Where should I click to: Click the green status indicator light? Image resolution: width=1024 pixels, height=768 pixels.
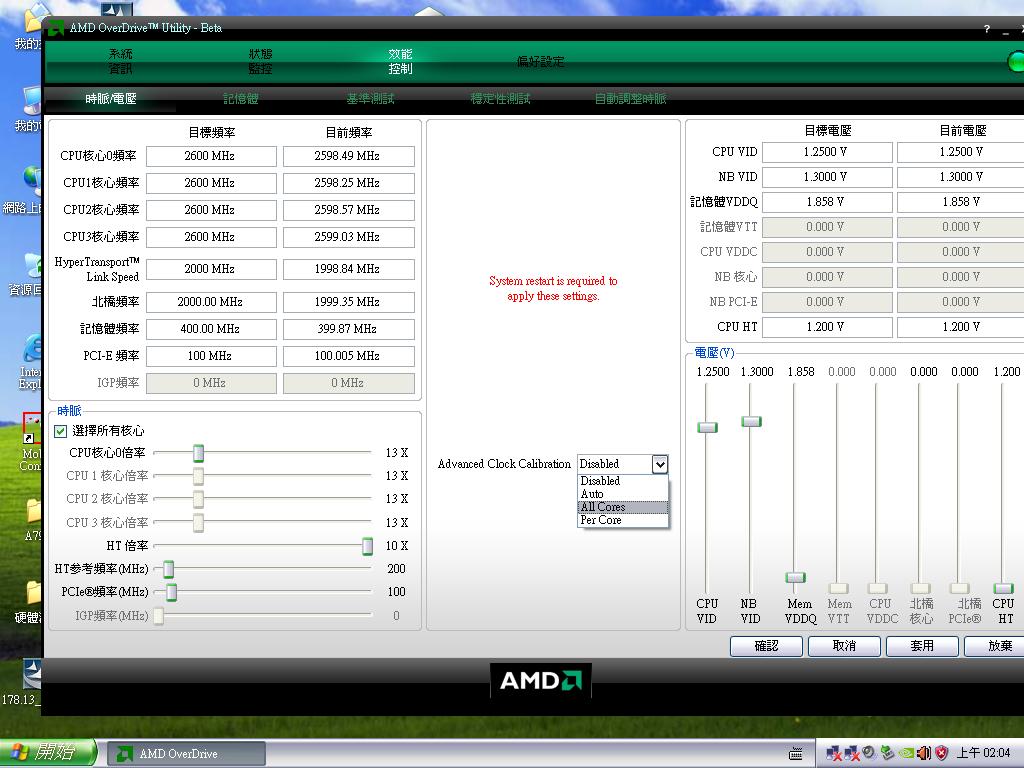pyautogui.click(x=1016, y=62)
